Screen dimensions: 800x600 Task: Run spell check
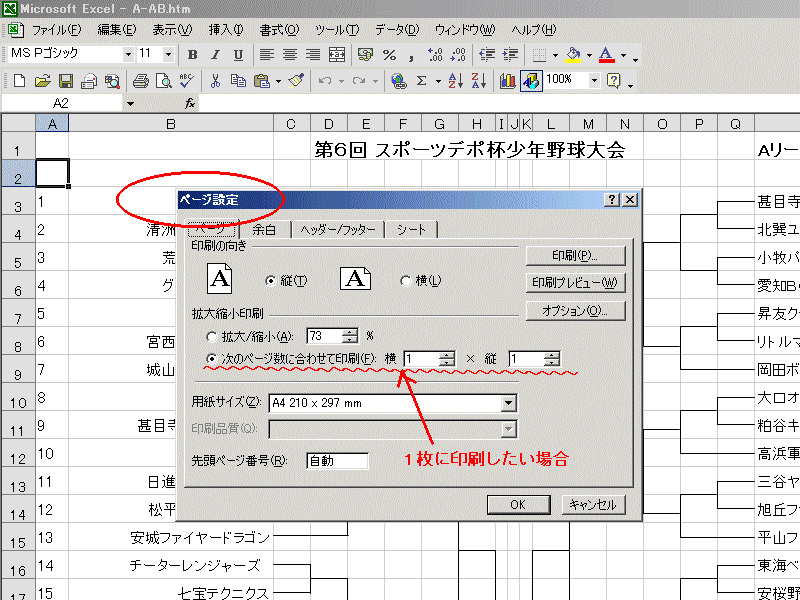187,81
